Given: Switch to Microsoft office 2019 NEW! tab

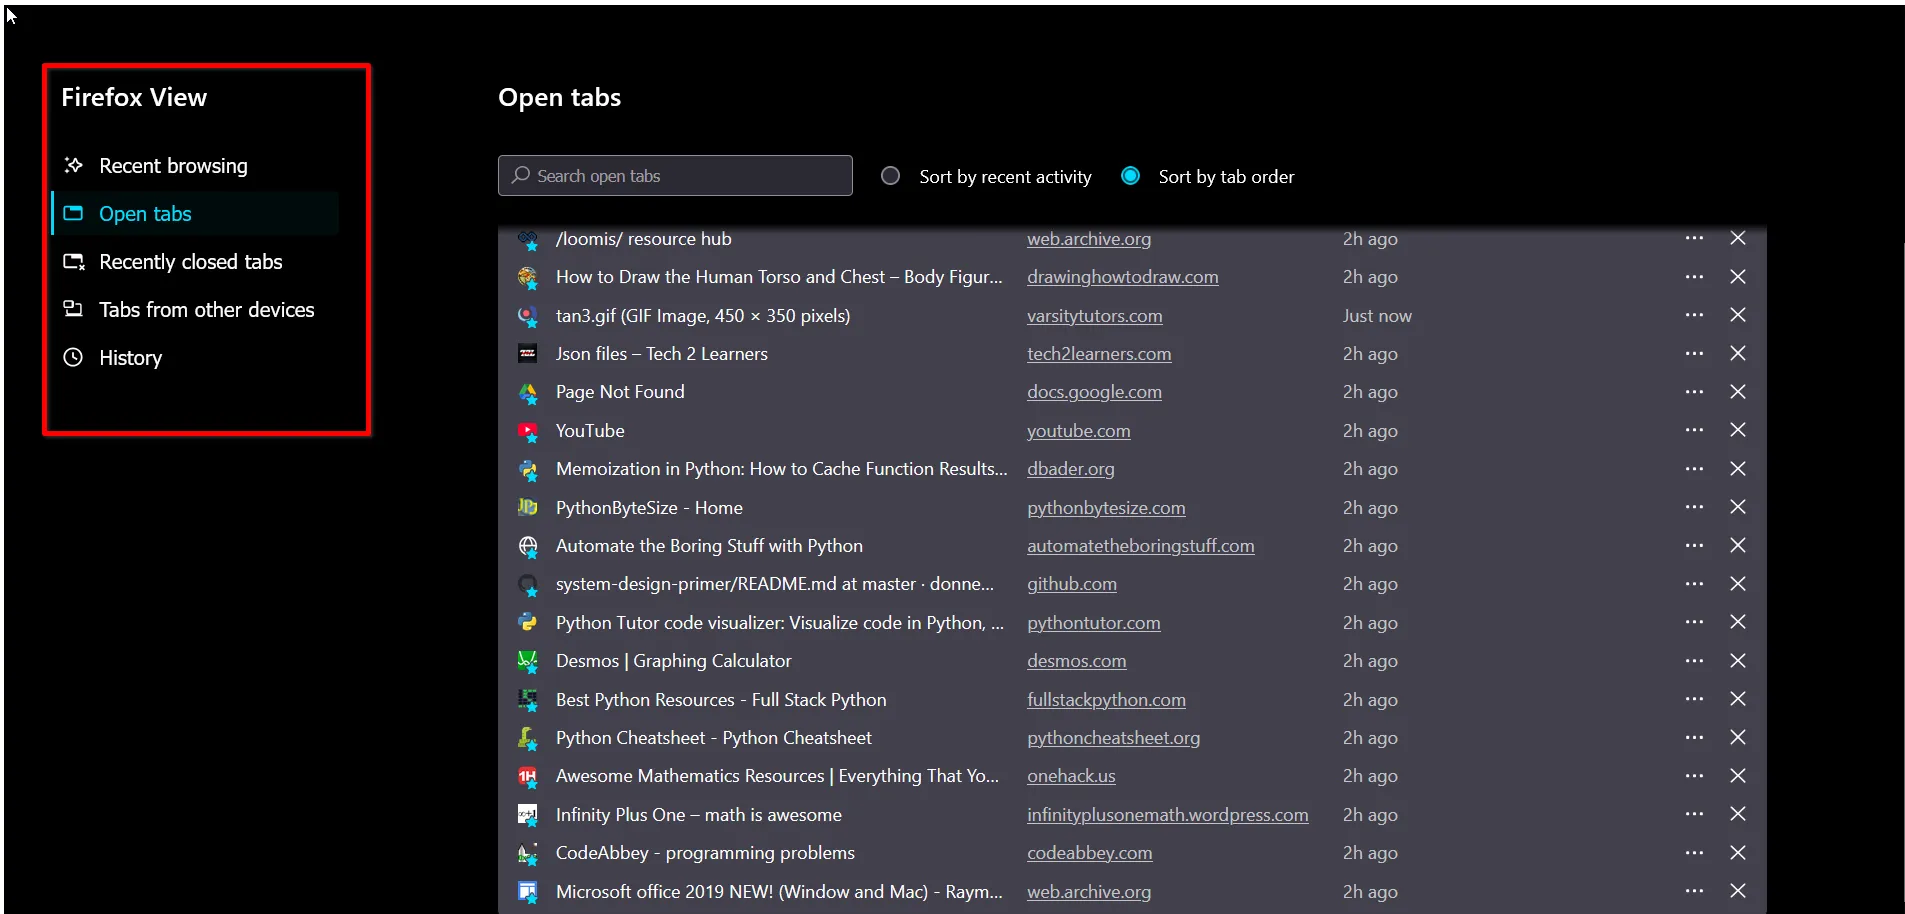Looking at the screenshot, I should tap(779, 892).
